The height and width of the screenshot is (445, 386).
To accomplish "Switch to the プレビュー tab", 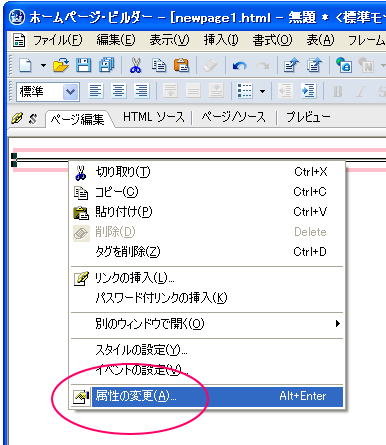I will pos(308,117).
